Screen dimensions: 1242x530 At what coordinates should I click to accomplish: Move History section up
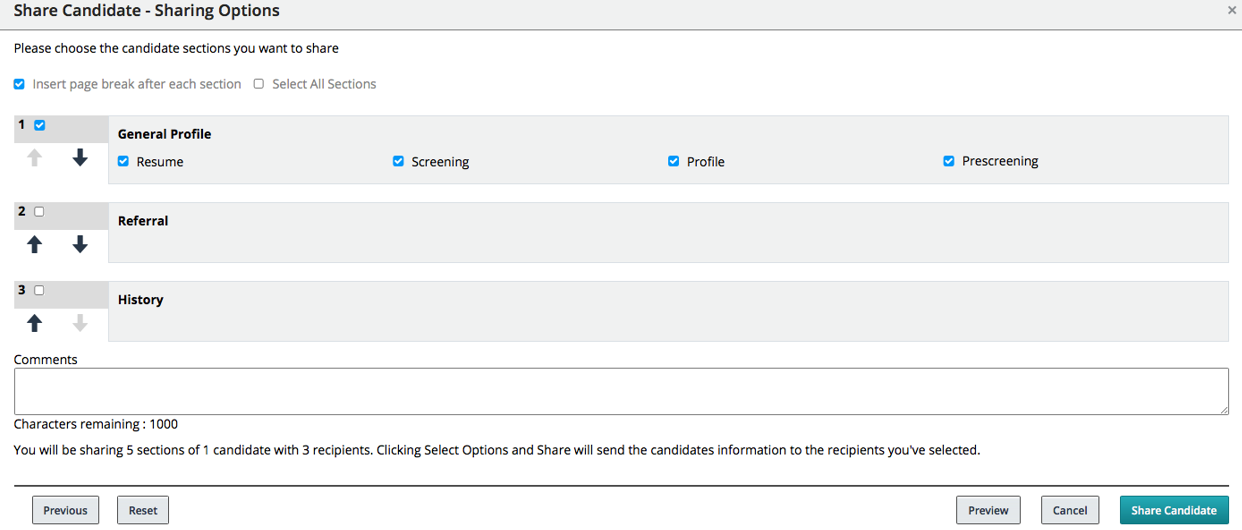point(35,323)
